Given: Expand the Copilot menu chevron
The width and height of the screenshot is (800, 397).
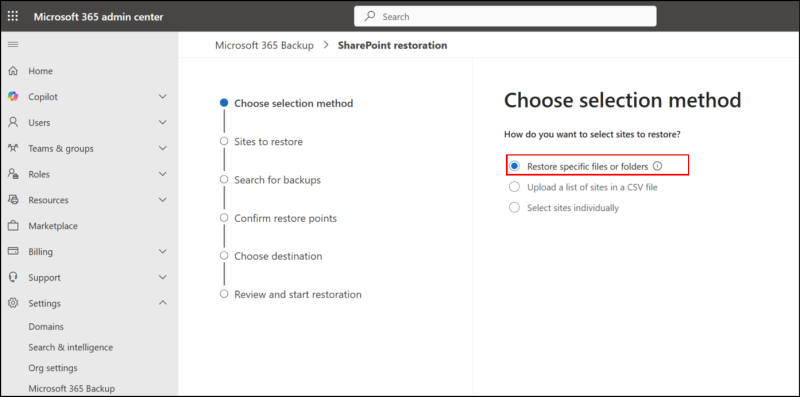Looking at the screenshot, I should 163,96.
